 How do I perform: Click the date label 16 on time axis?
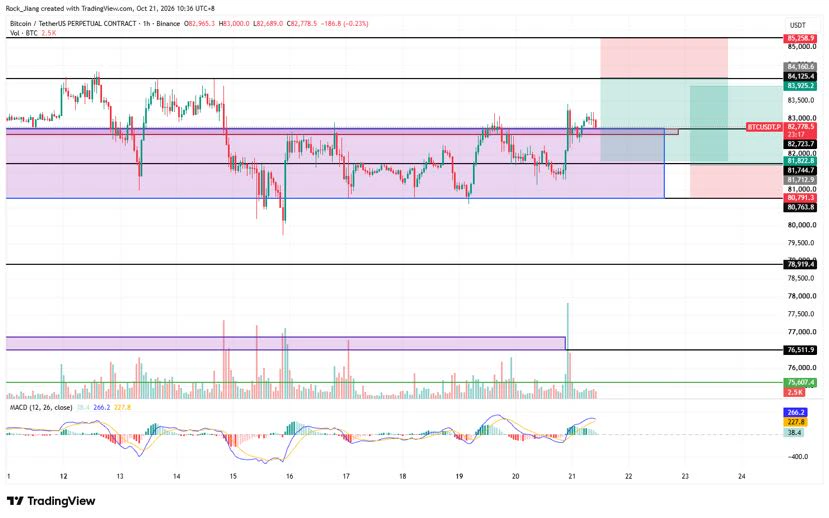(289, 476)
